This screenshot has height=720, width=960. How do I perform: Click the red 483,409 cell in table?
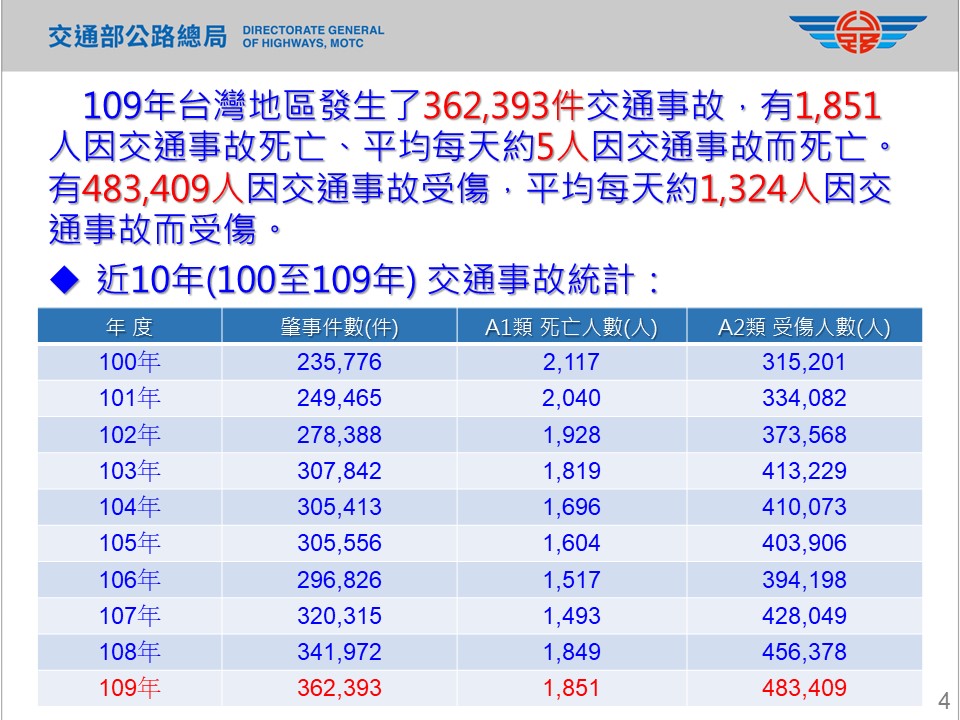[803, 688]
